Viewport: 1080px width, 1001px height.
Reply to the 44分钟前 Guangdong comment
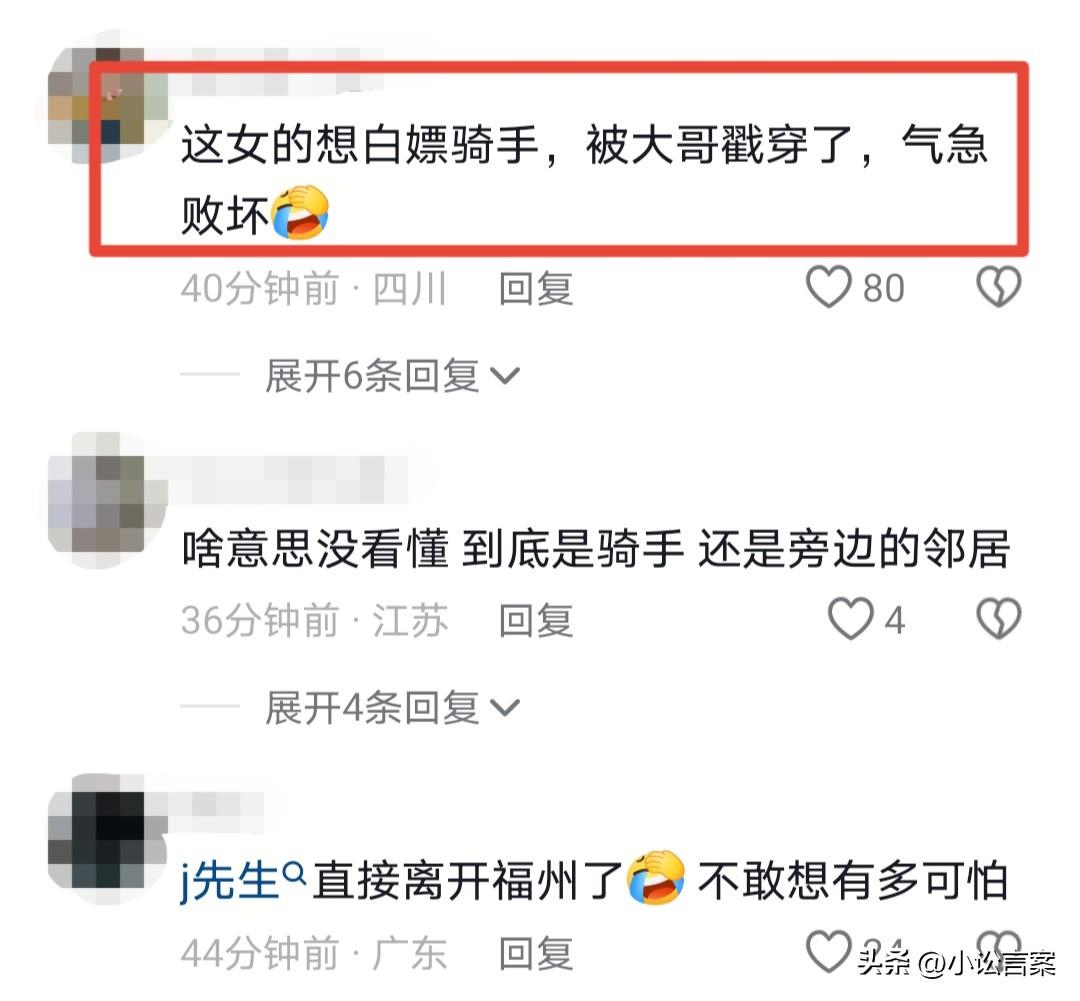click(535, 953)
